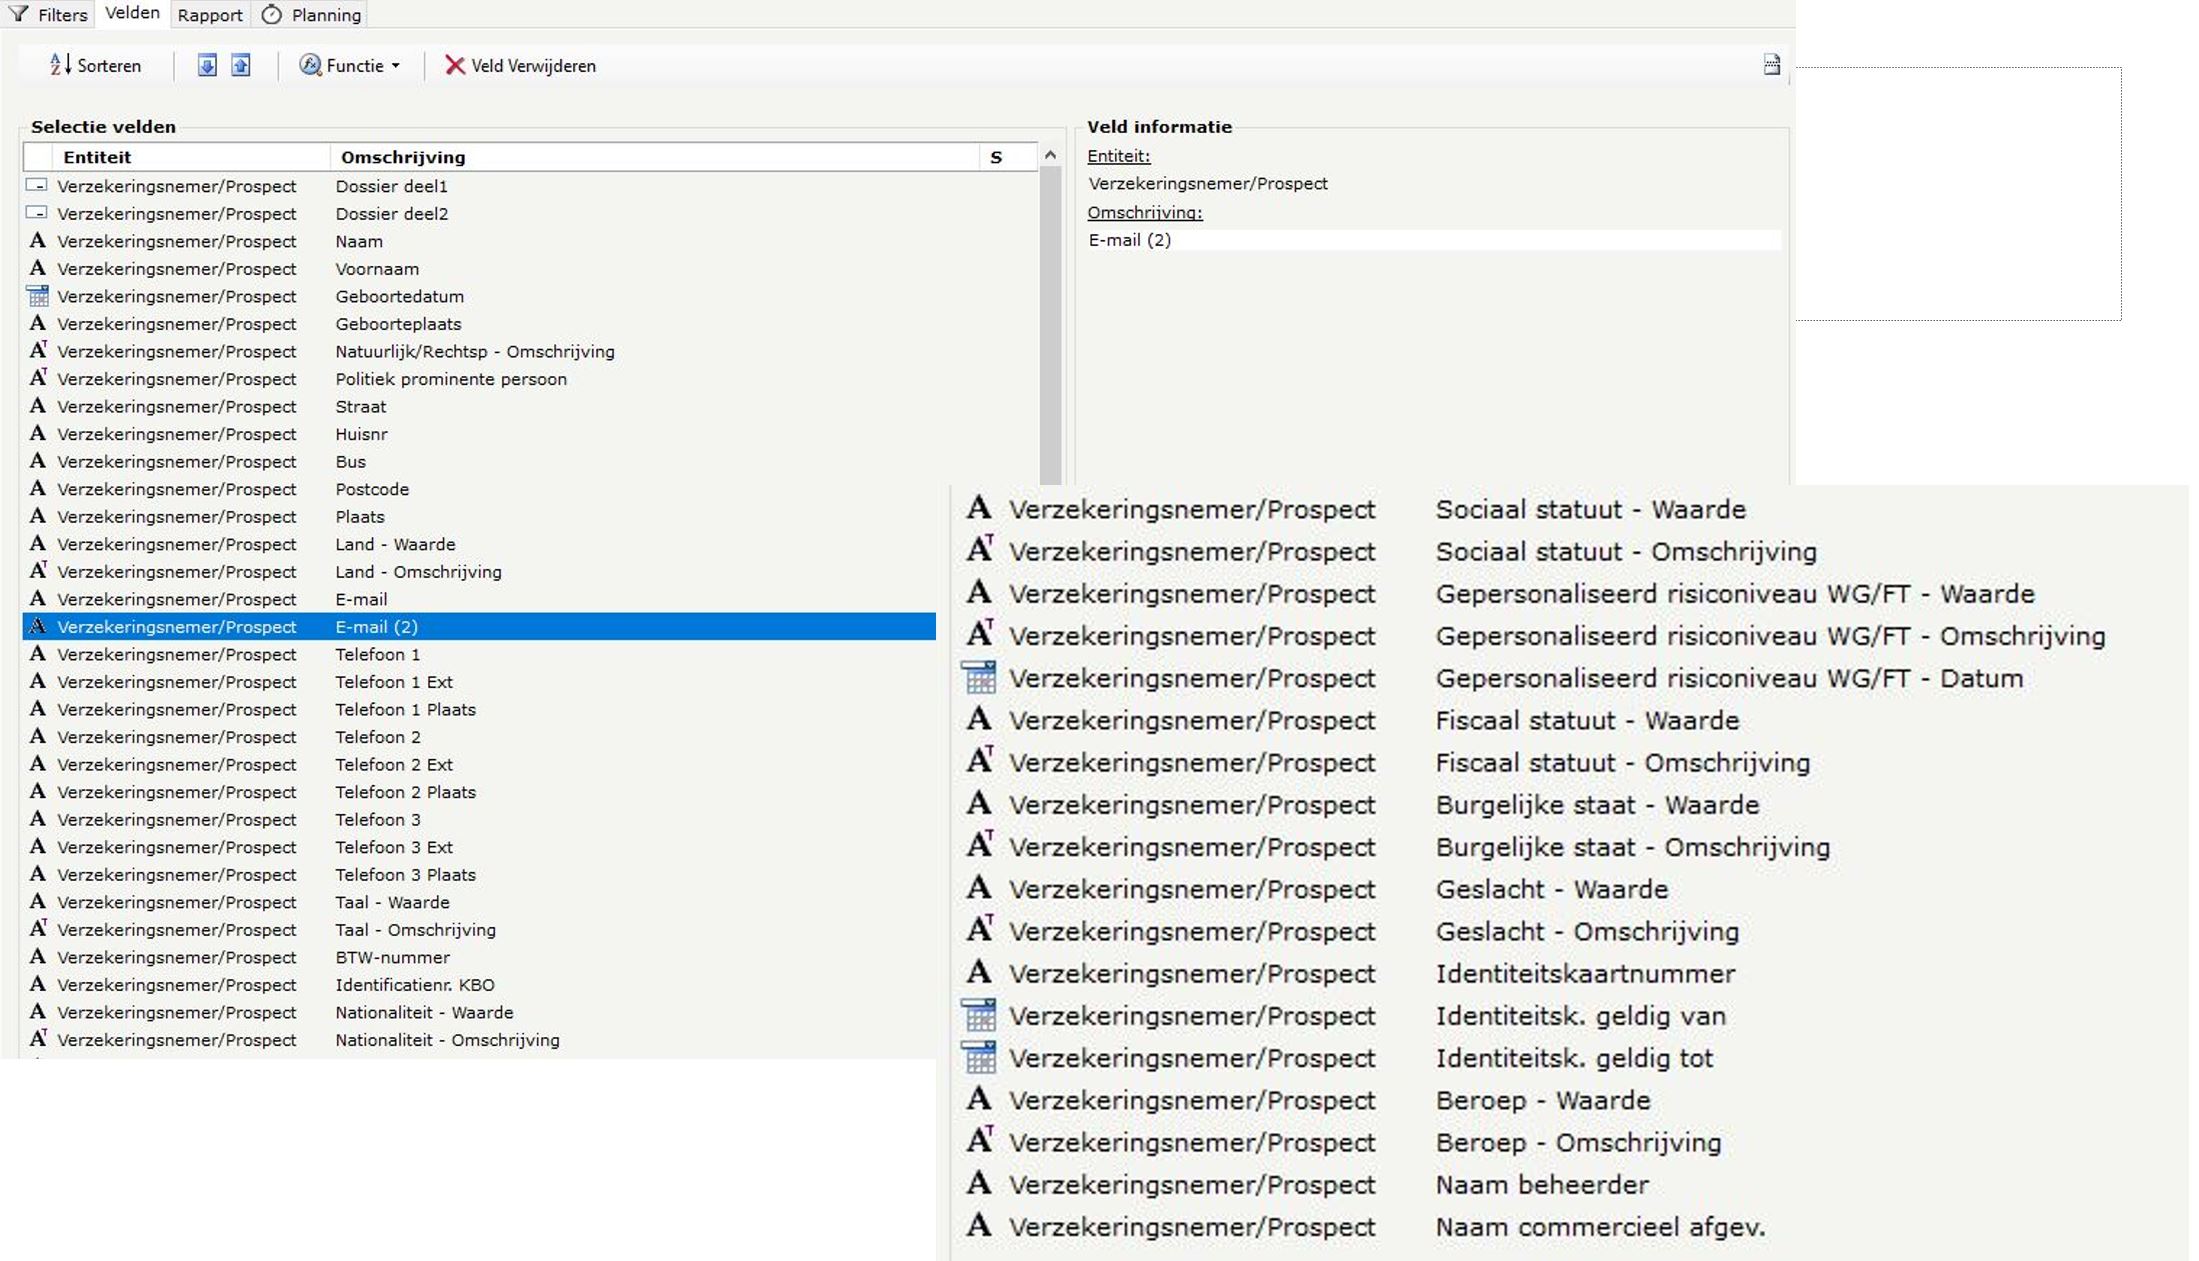
Task: Click the Dossier deel1 row icon
Action: pos(37,186)
